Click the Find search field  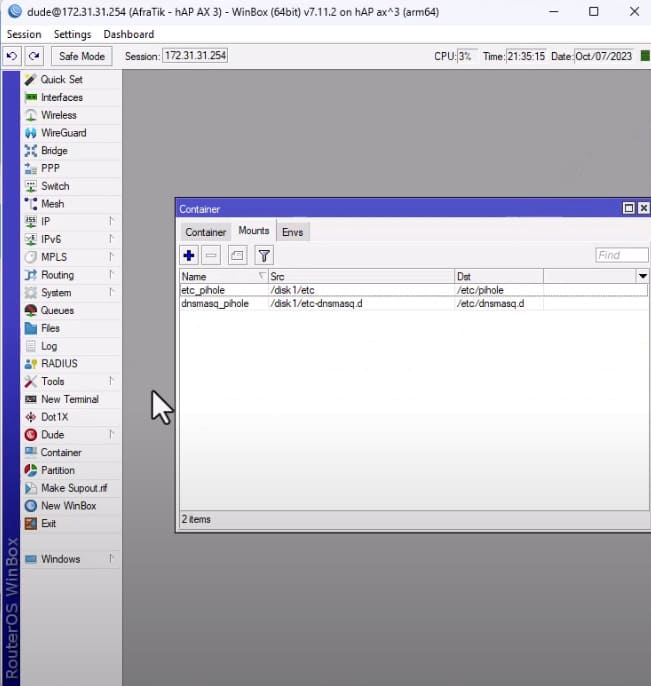click(622, 255)
